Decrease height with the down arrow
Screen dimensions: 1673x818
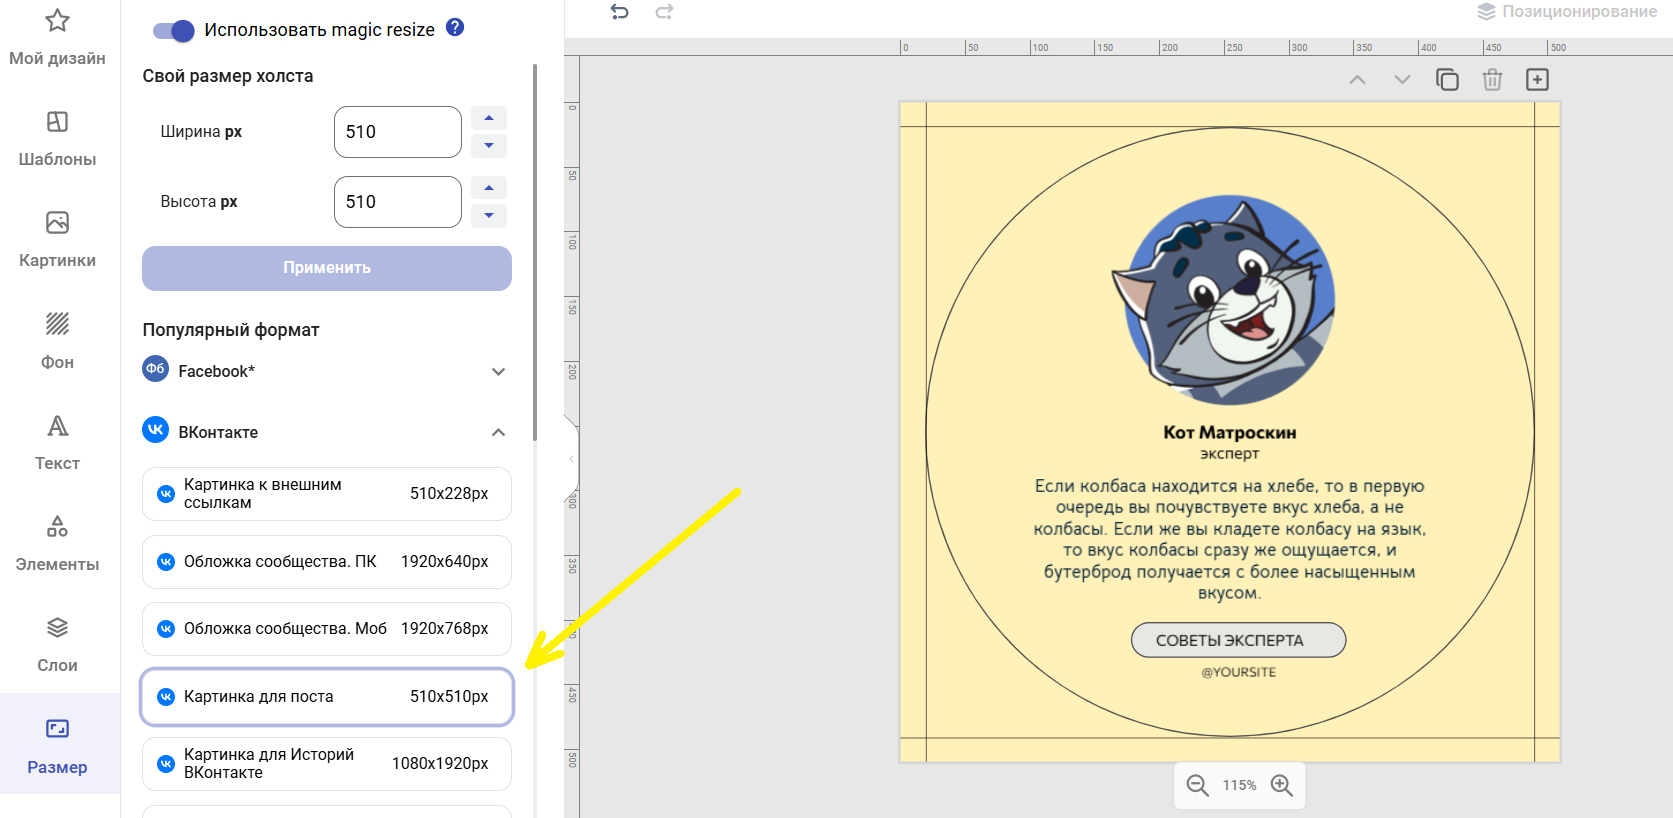pyautogui.click(x=489, y=216)
